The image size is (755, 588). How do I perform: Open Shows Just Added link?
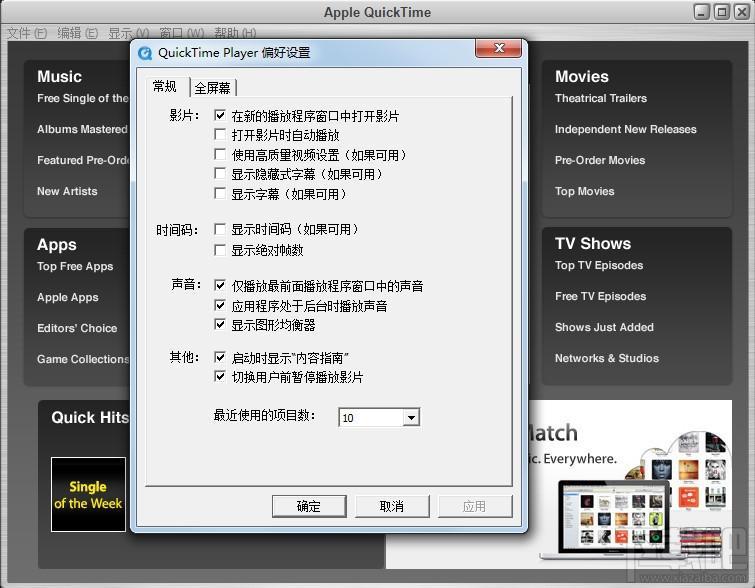click(x=604, y=327)
